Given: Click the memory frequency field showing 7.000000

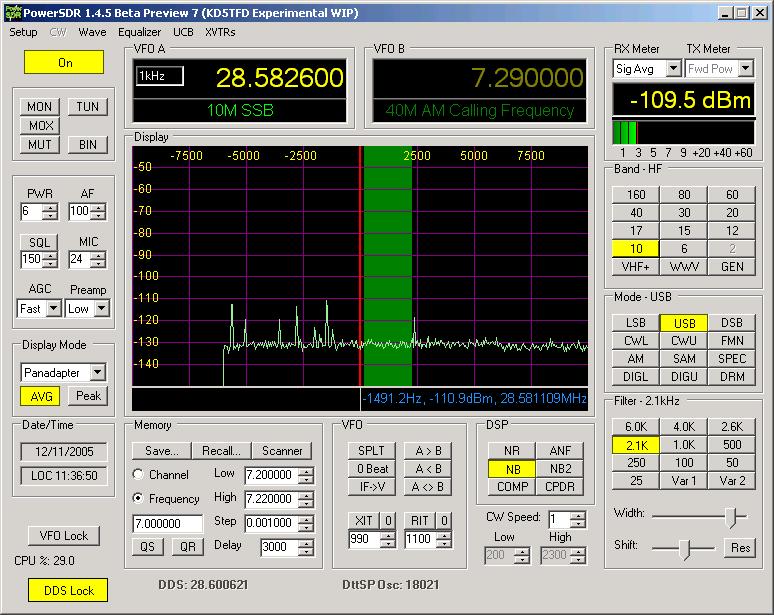Looking at the screenshot, I should point(167,523).
